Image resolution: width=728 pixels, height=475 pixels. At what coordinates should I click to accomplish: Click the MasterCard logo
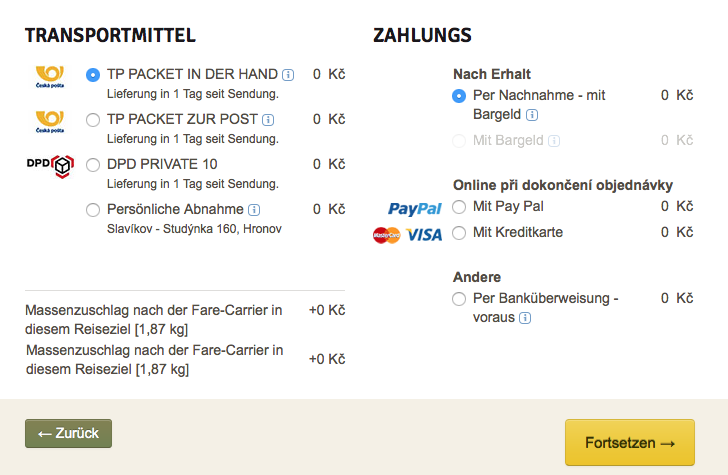tap(386, 235)
